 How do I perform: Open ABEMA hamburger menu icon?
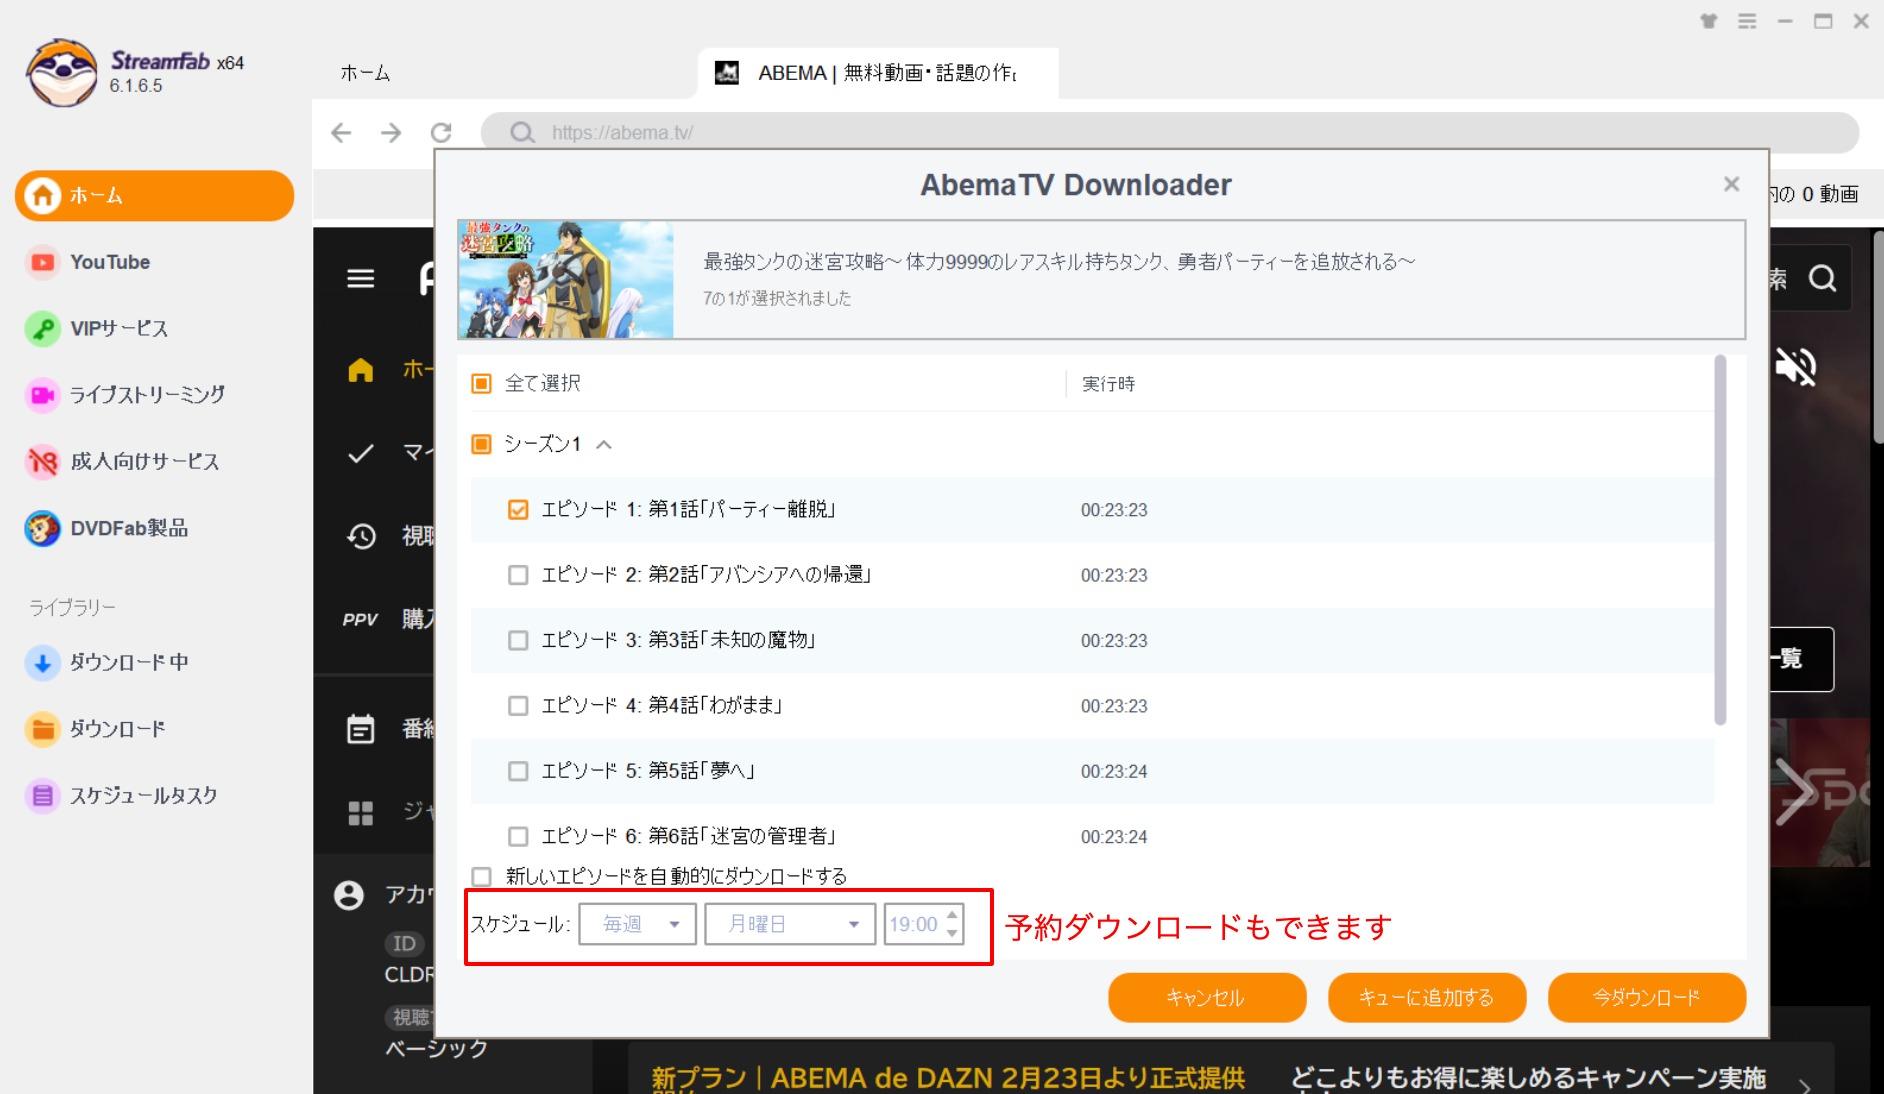click(x=361, y=278)
